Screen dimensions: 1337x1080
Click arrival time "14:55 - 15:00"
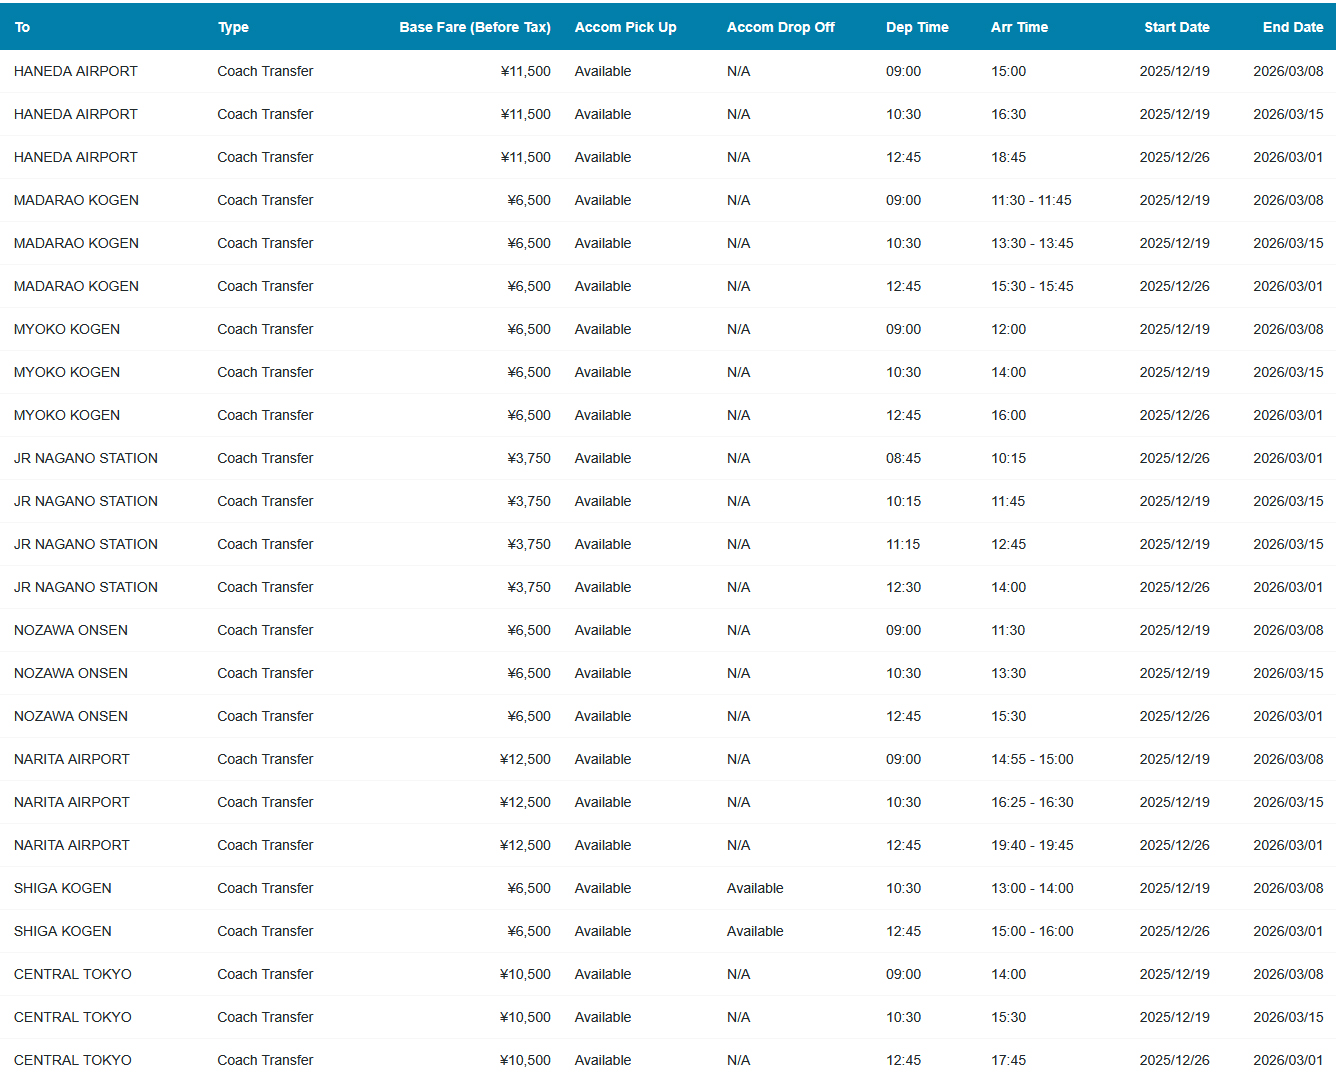1032,759
